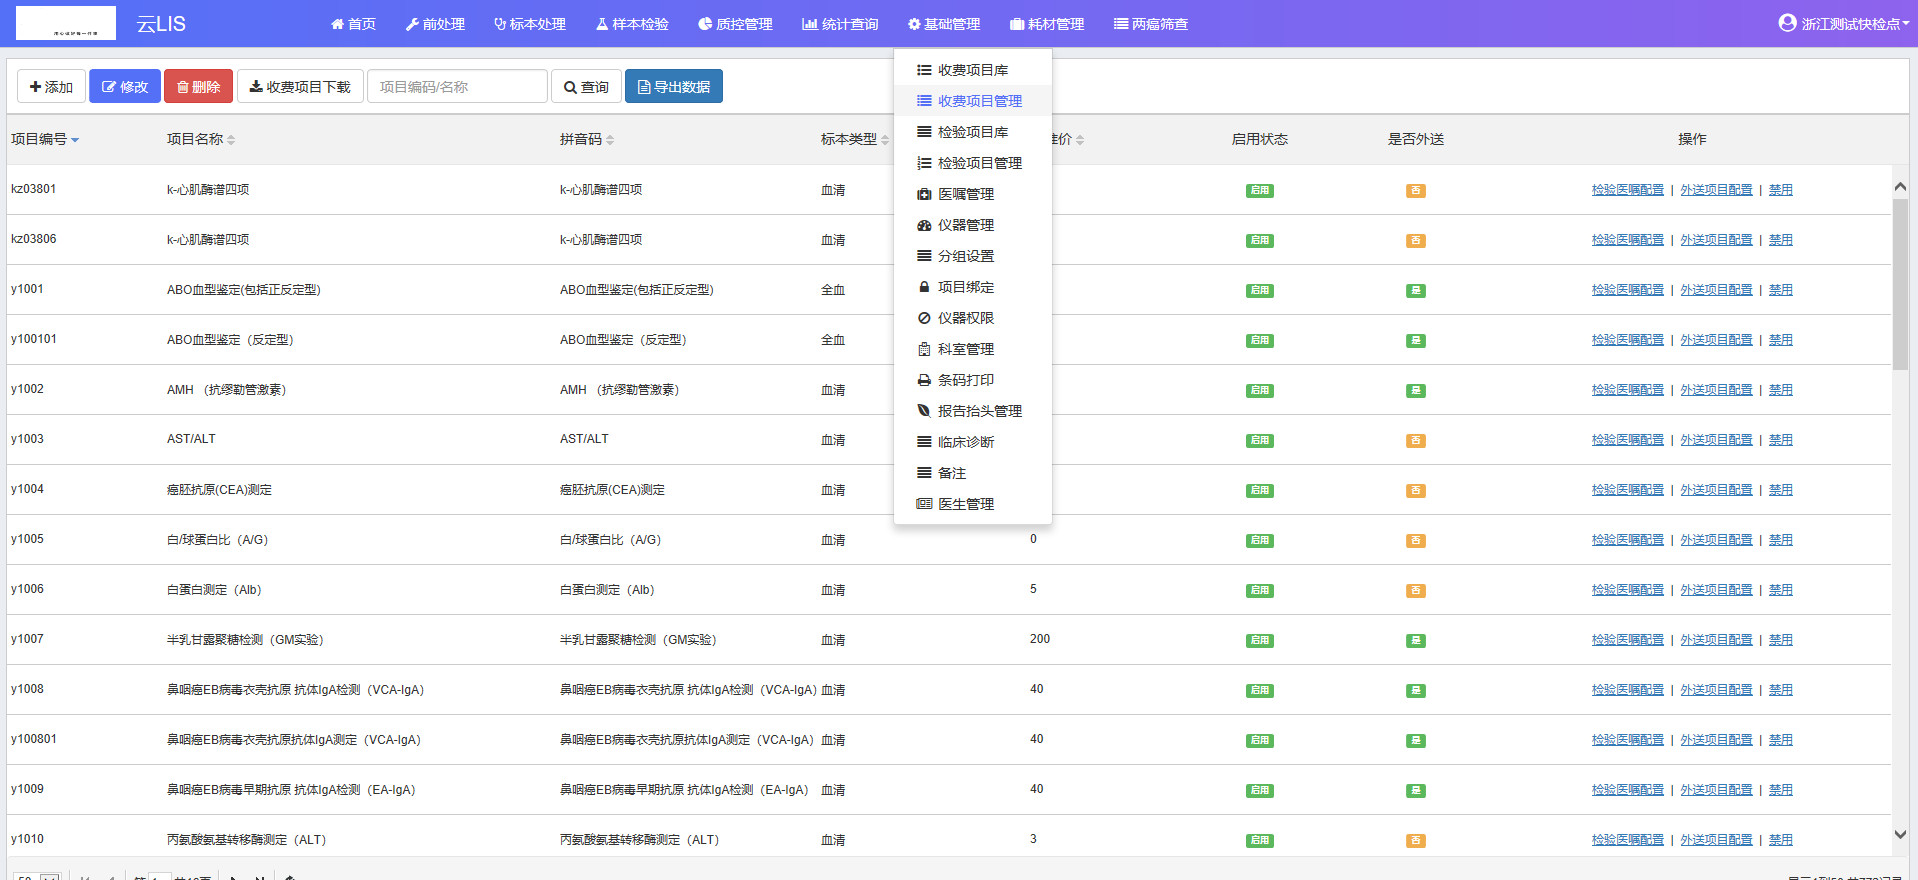Screen dimensions: 1918x880
Task: Click 禁用 link for y1003
Action: coord(1780,440)
